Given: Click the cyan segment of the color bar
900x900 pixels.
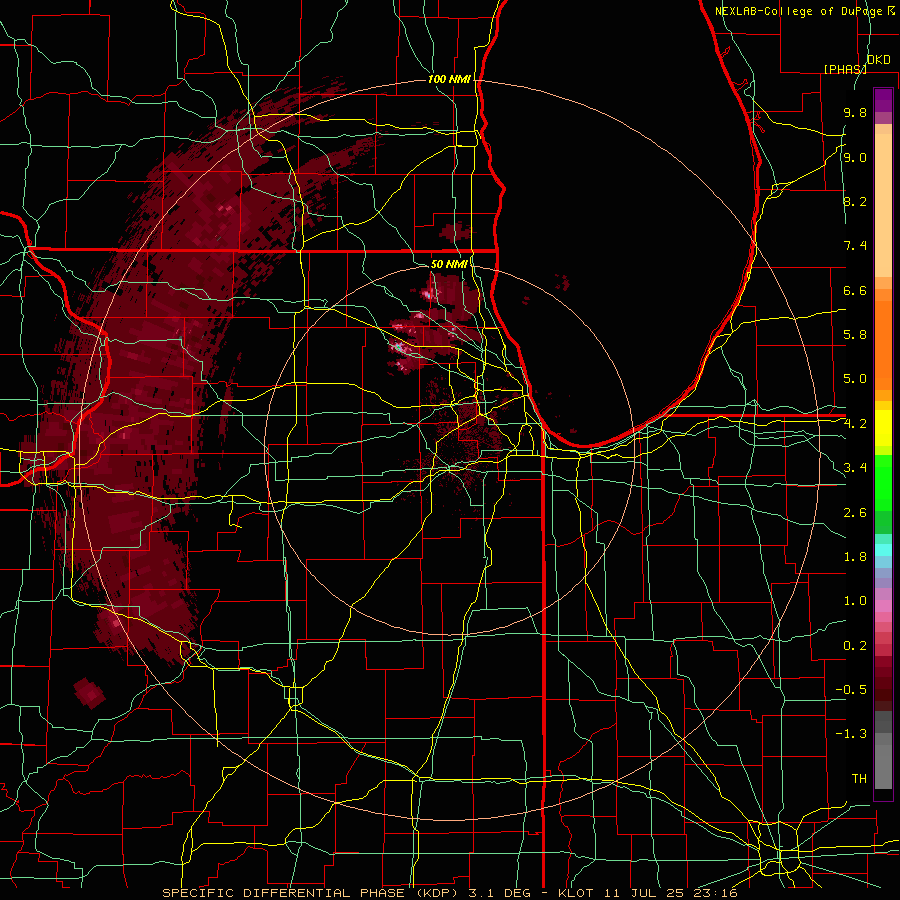Looking at the screenshot, I should tap(883, 550).
